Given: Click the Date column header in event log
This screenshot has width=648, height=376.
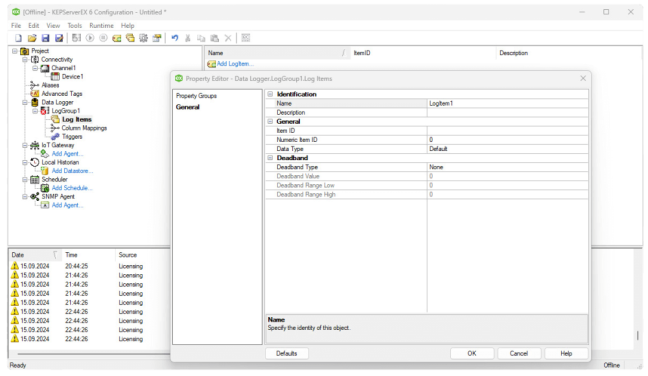Looking at the screenshot, I should tap(35, 255).
